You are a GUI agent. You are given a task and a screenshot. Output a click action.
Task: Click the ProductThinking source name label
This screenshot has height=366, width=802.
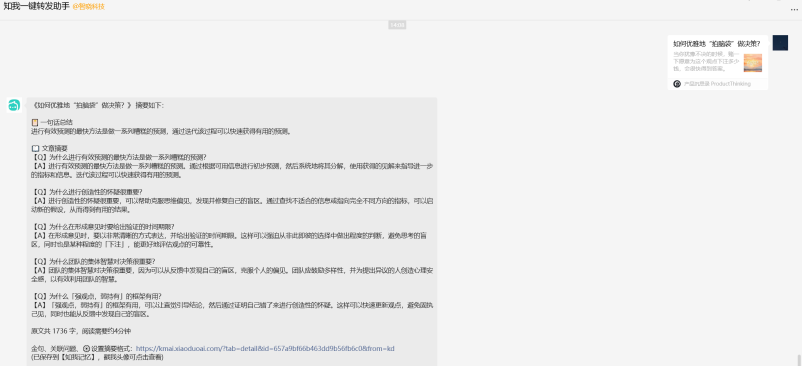[x=717, y=84]
